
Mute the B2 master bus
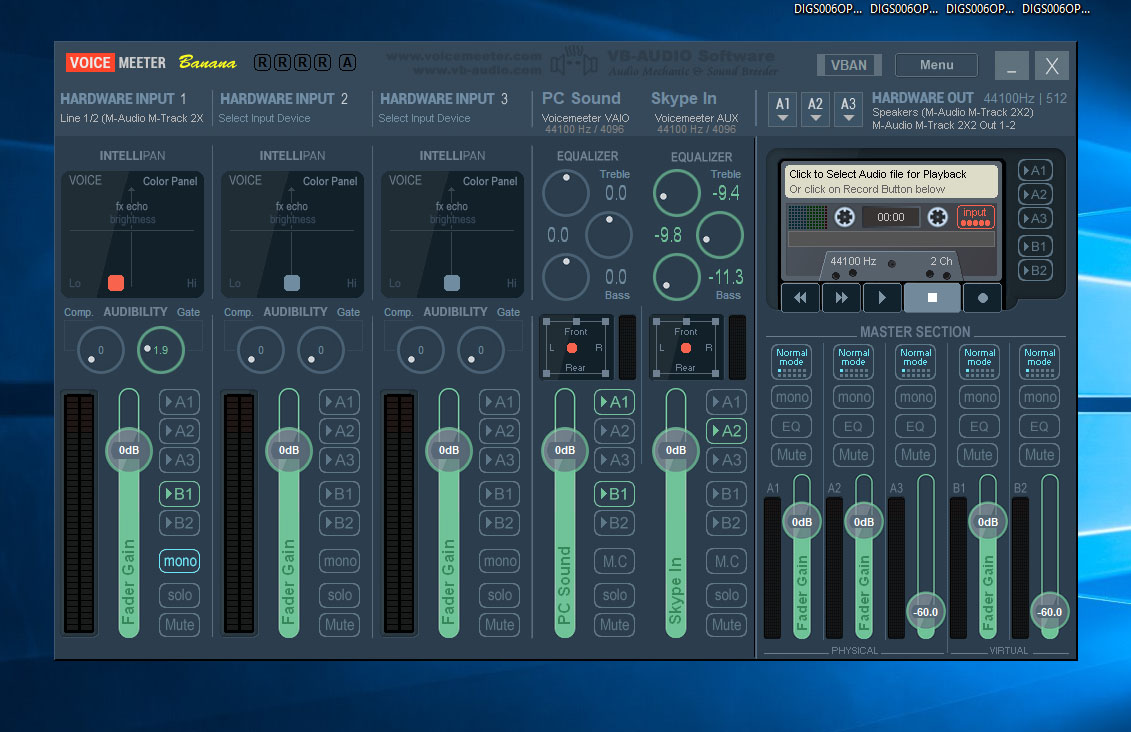(x=1039, y=455)
